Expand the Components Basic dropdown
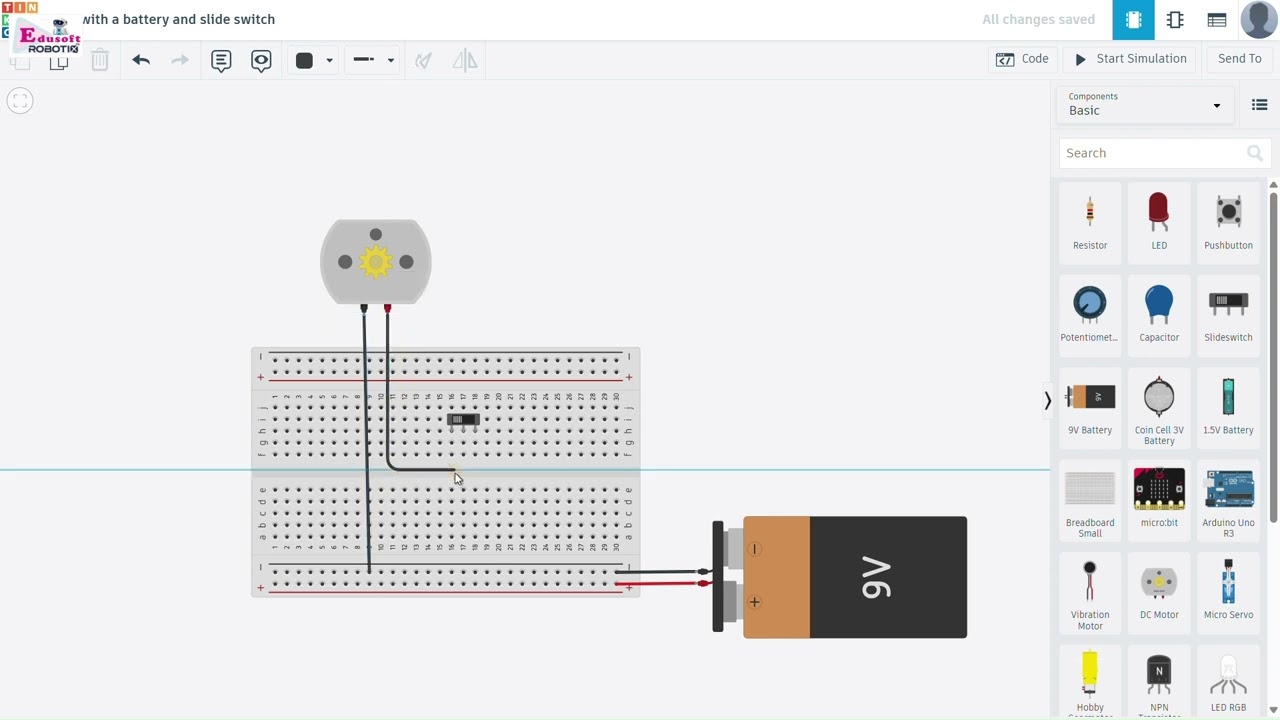This screenshot has height=720, width=1280. pos(1145,104)
